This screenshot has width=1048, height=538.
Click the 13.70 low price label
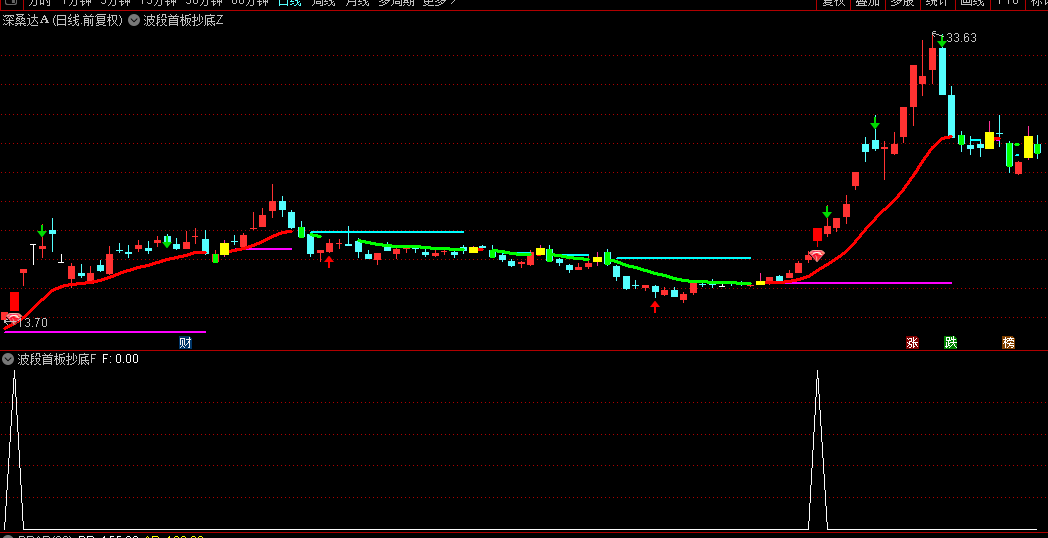(32, 323)
